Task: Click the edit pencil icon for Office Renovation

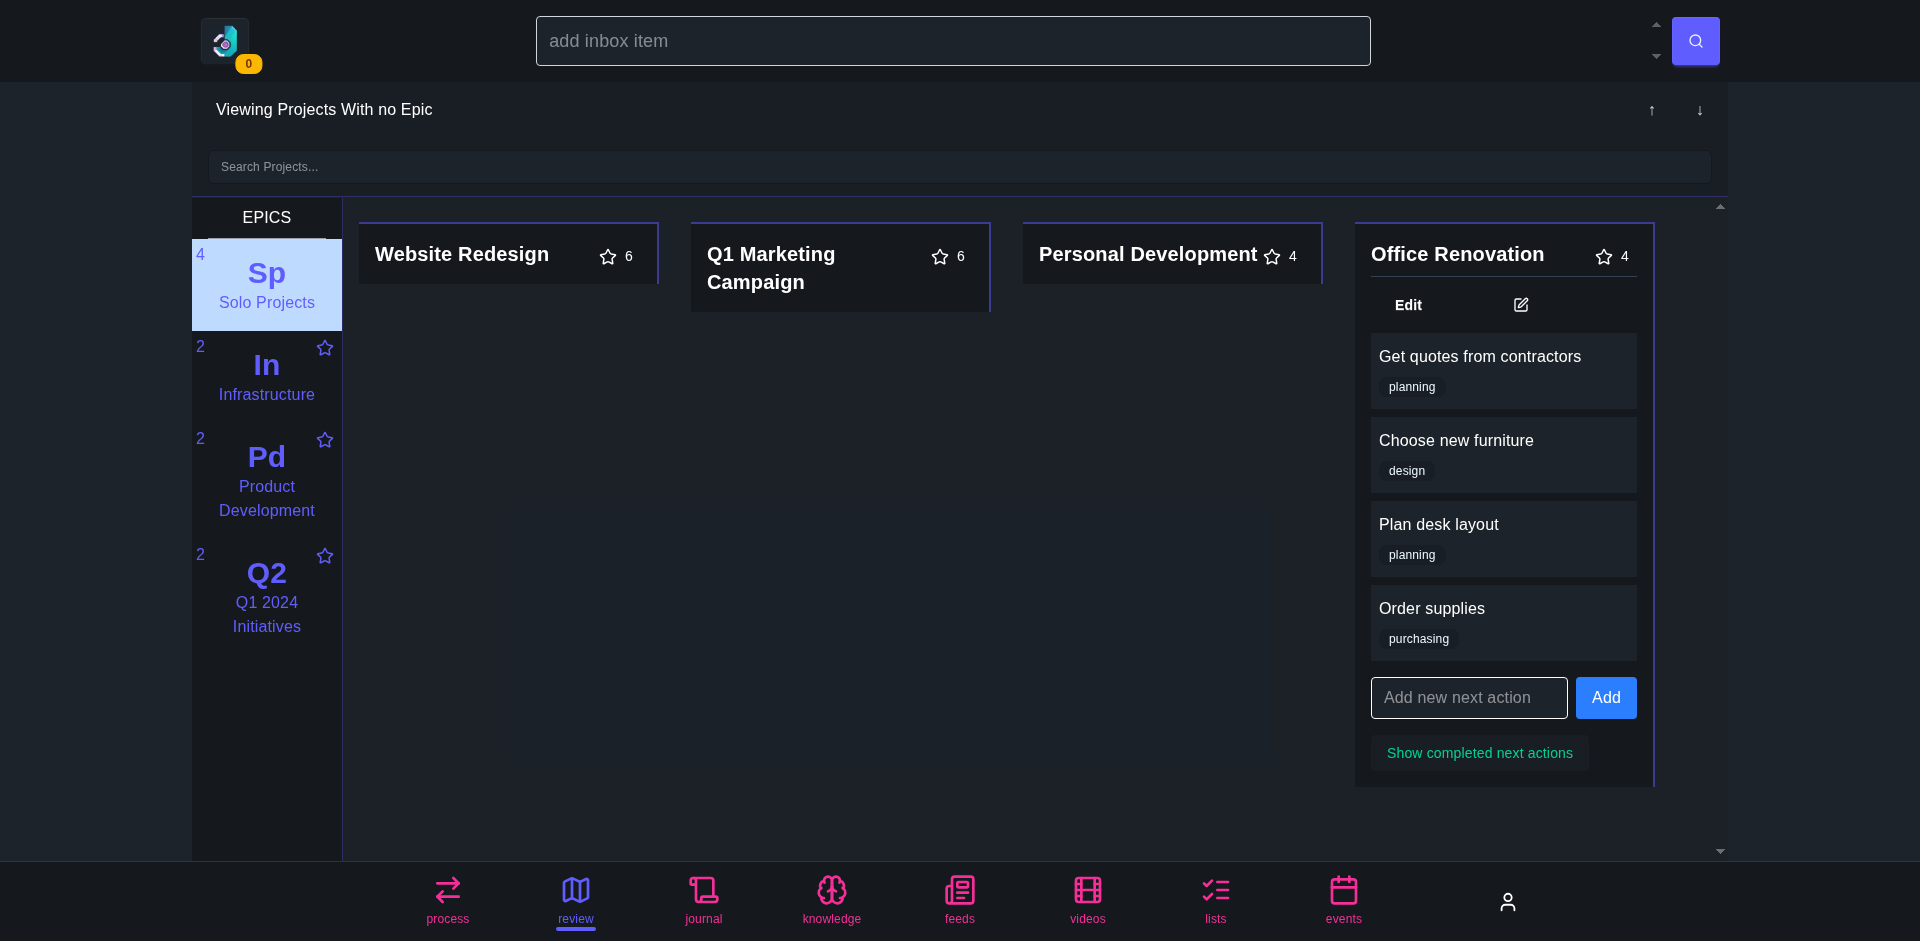Action: pyautogui.click(x=1520, y=305)
